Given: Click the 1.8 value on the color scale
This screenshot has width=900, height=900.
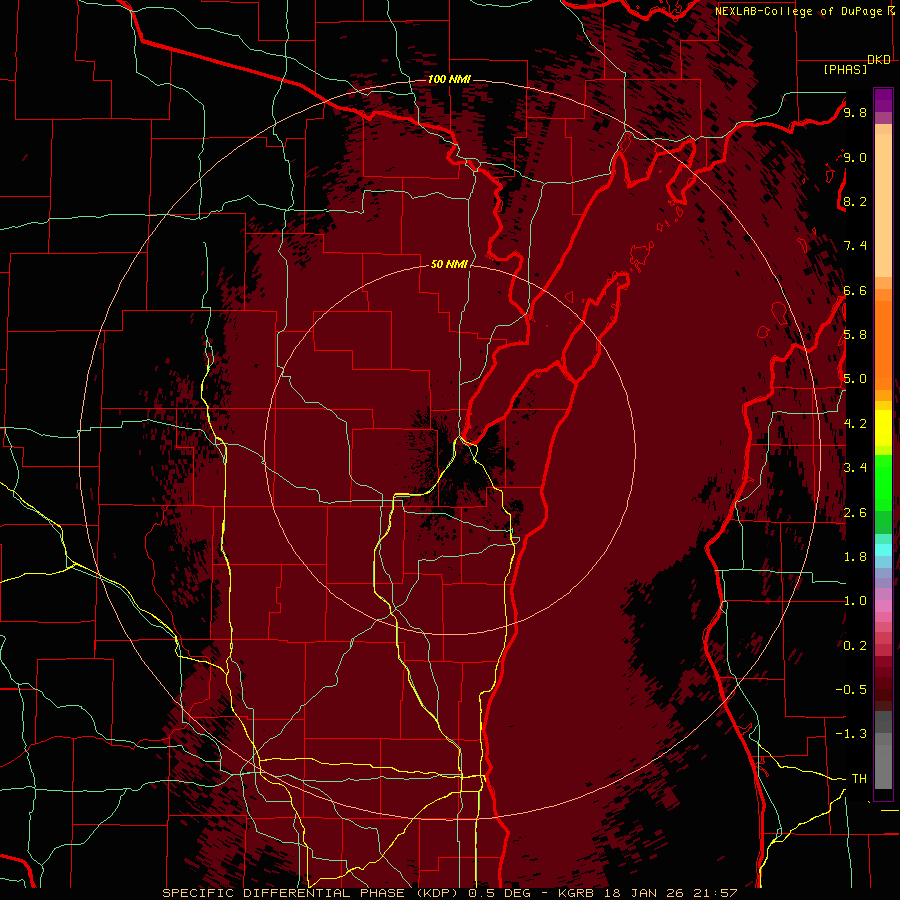Looking at the screenshot, I should pos(855,557).
